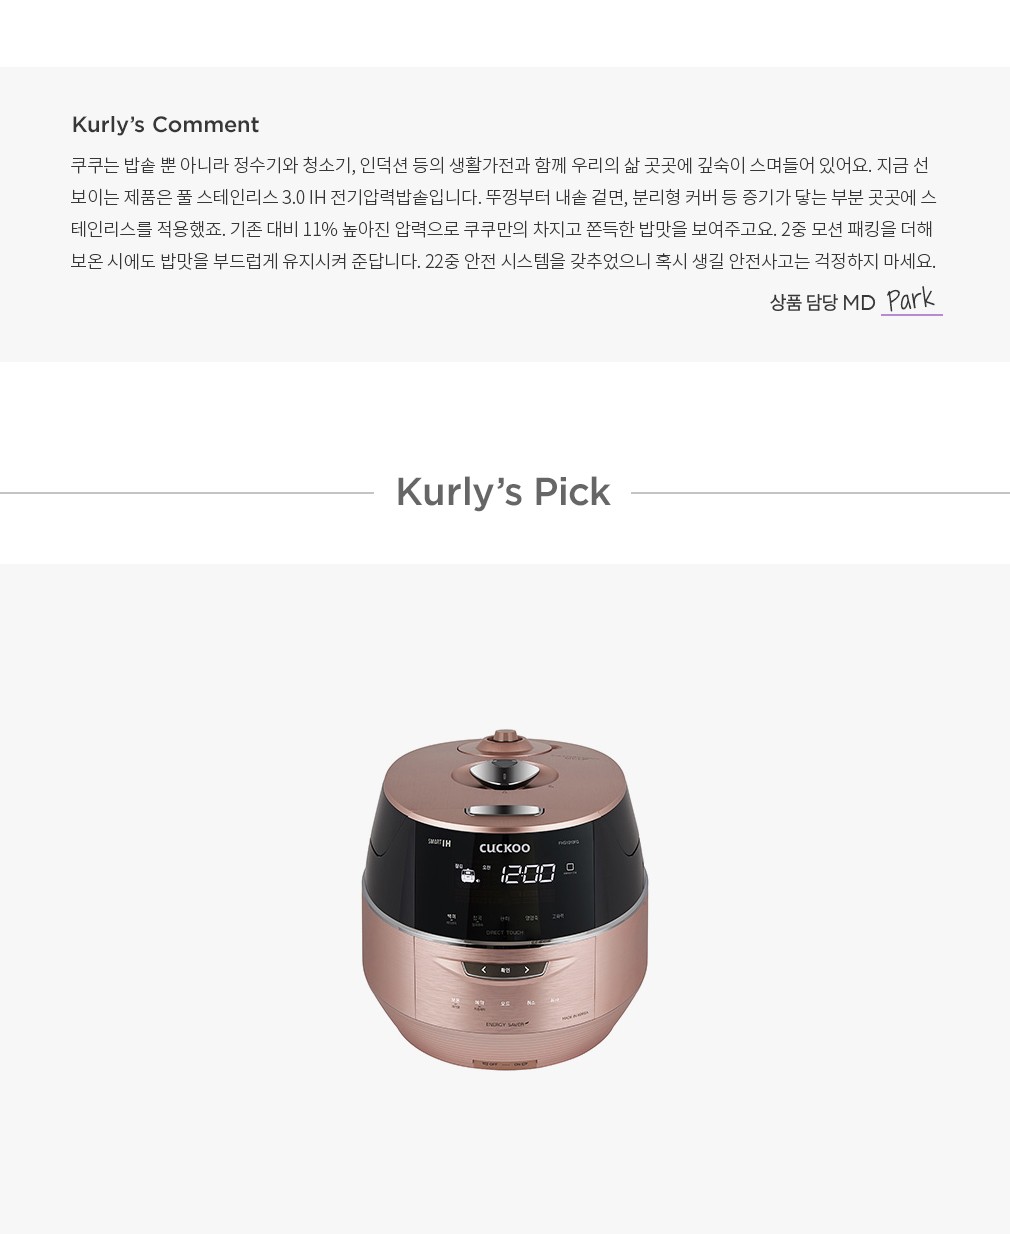This screenshot has height=1234, width=1010.
Task: Click the ENERGY SAVER label on the cooker
Action: [x=506, y=1025]
